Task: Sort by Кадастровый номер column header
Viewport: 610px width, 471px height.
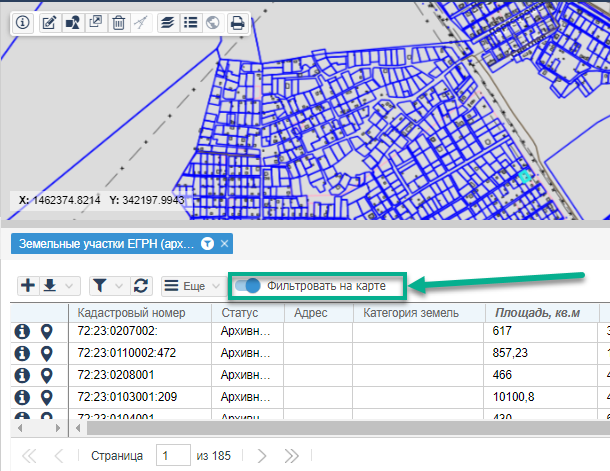Action: [140, 313]
